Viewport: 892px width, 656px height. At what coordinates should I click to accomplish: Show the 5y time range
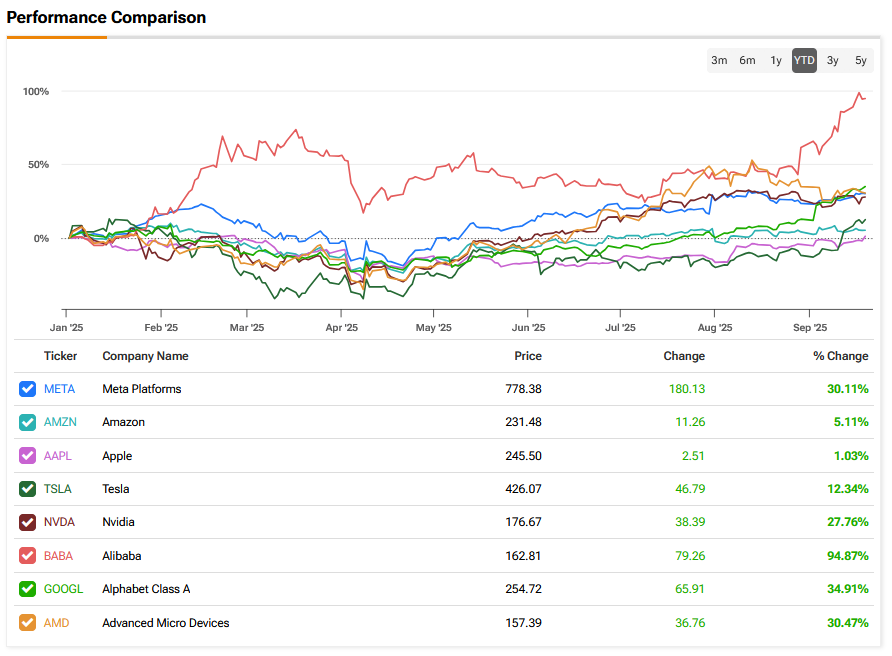click(x=861, y=60)
